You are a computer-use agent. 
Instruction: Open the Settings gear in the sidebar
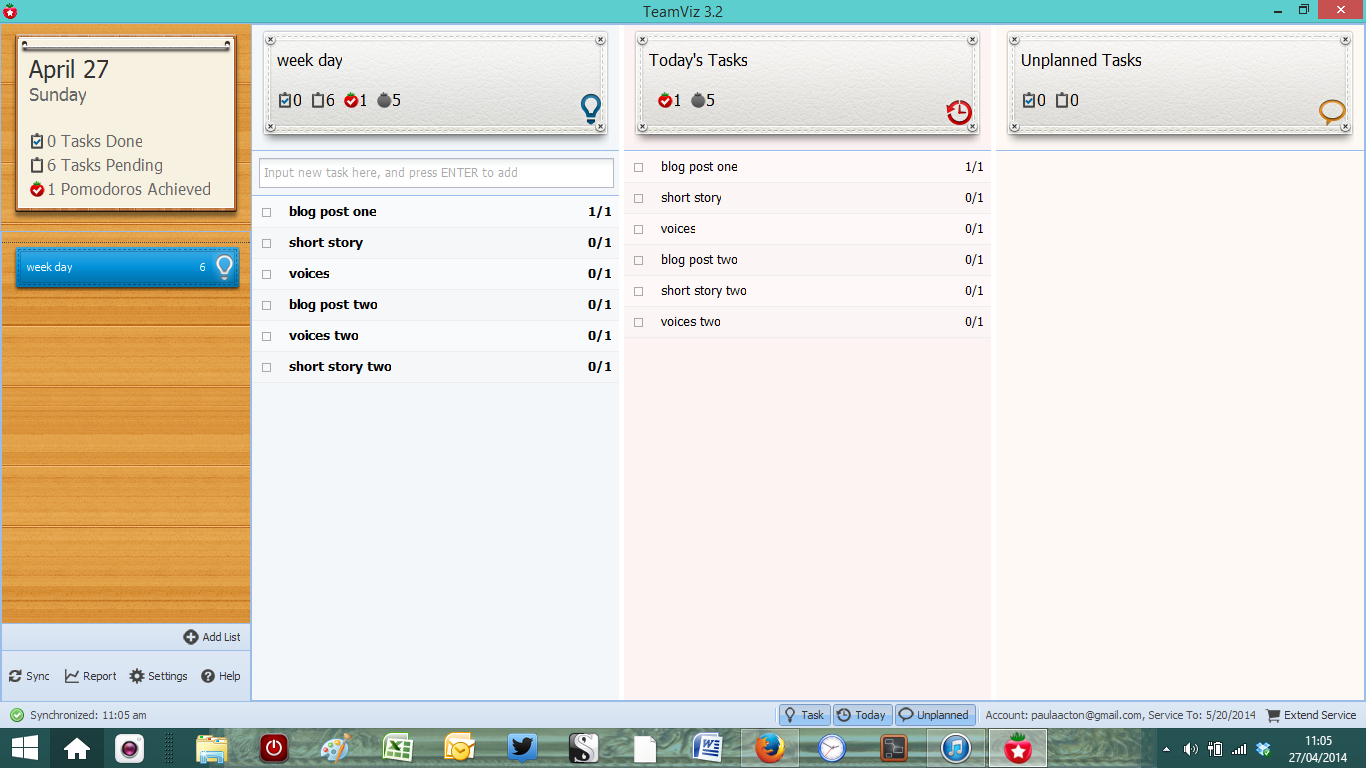coord(138,676)
